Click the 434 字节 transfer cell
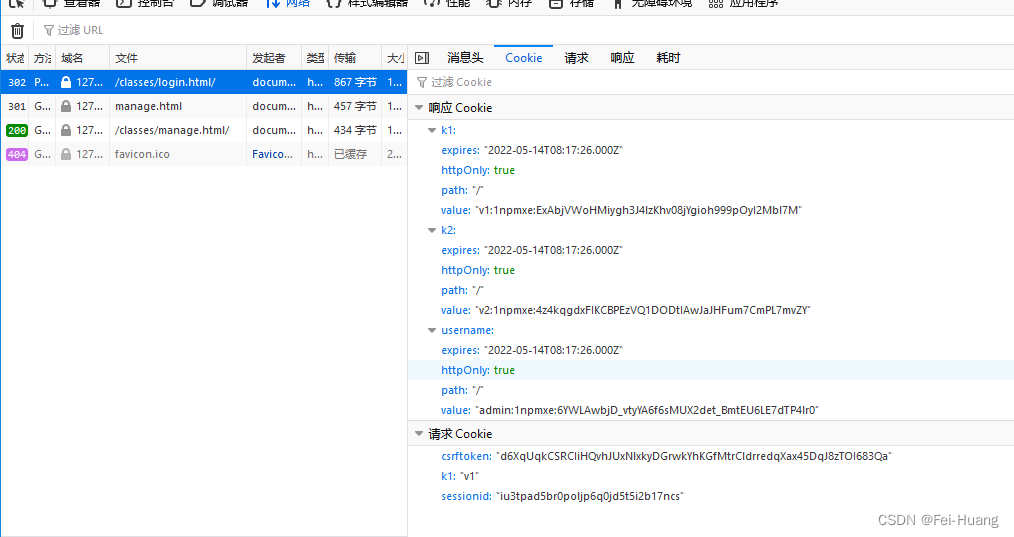This screenshot has height=537, width=1014. tap(355, 130)
